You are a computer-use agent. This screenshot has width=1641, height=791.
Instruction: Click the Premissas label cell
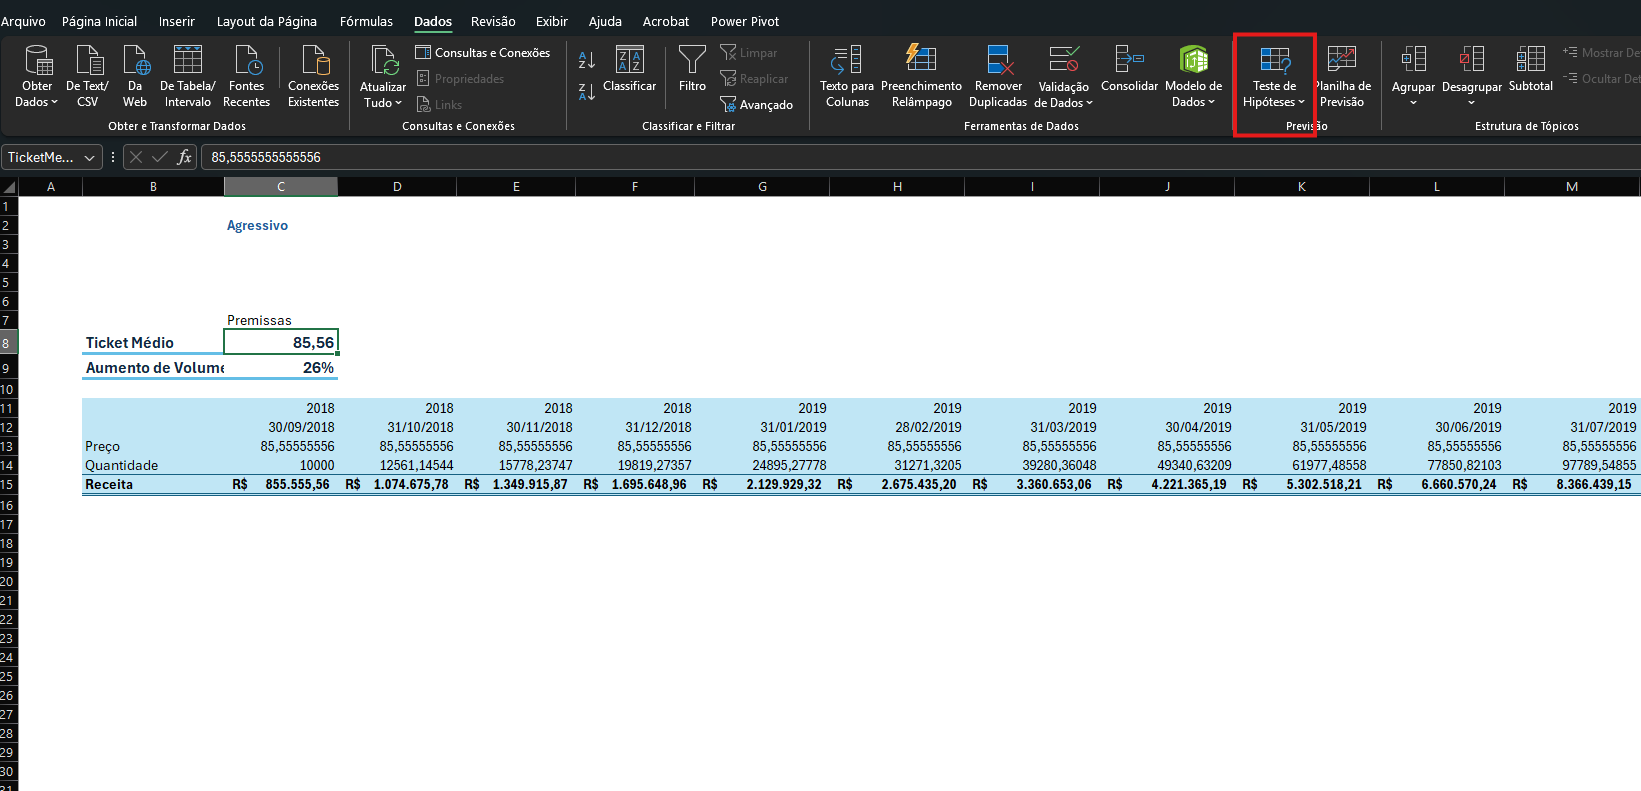click(281, 320)
